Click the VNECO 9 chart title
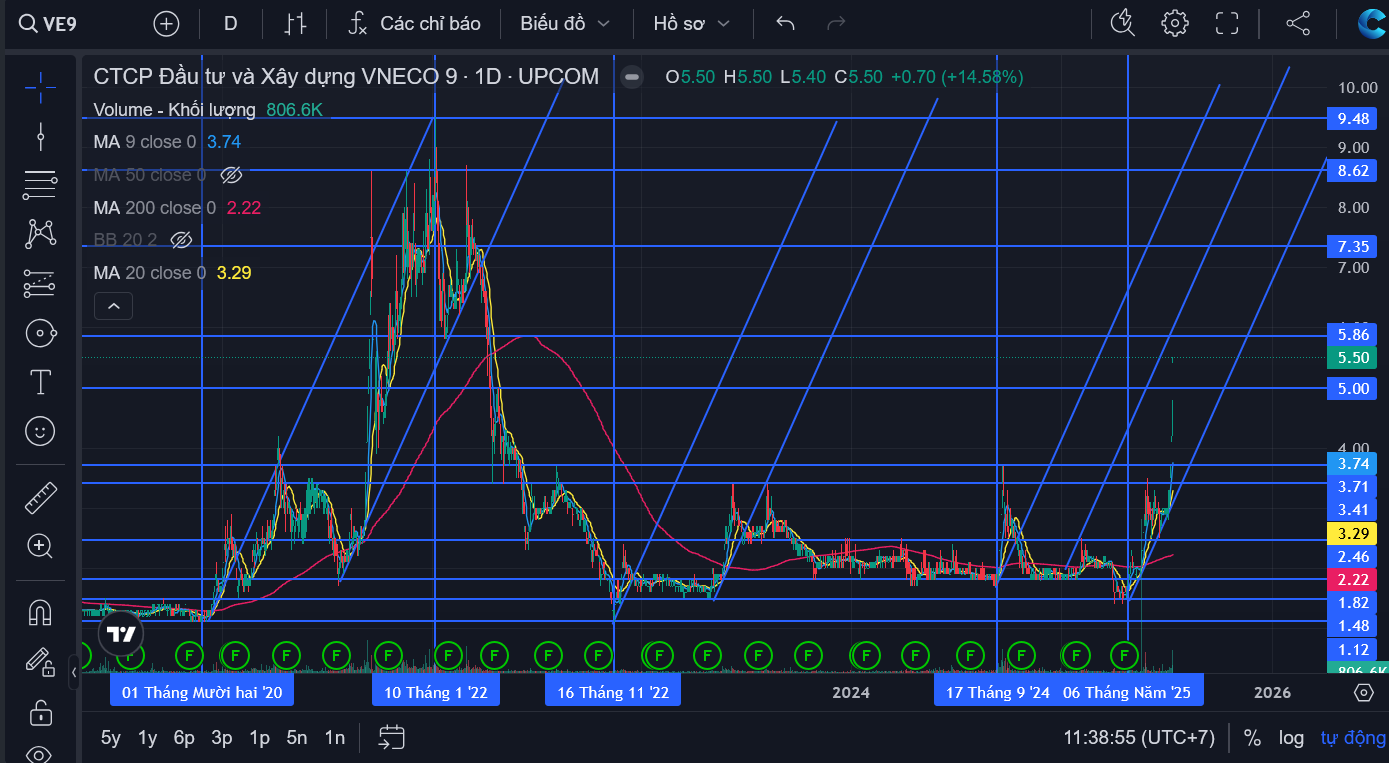1389x763 pixels. [x=346, y=77]
